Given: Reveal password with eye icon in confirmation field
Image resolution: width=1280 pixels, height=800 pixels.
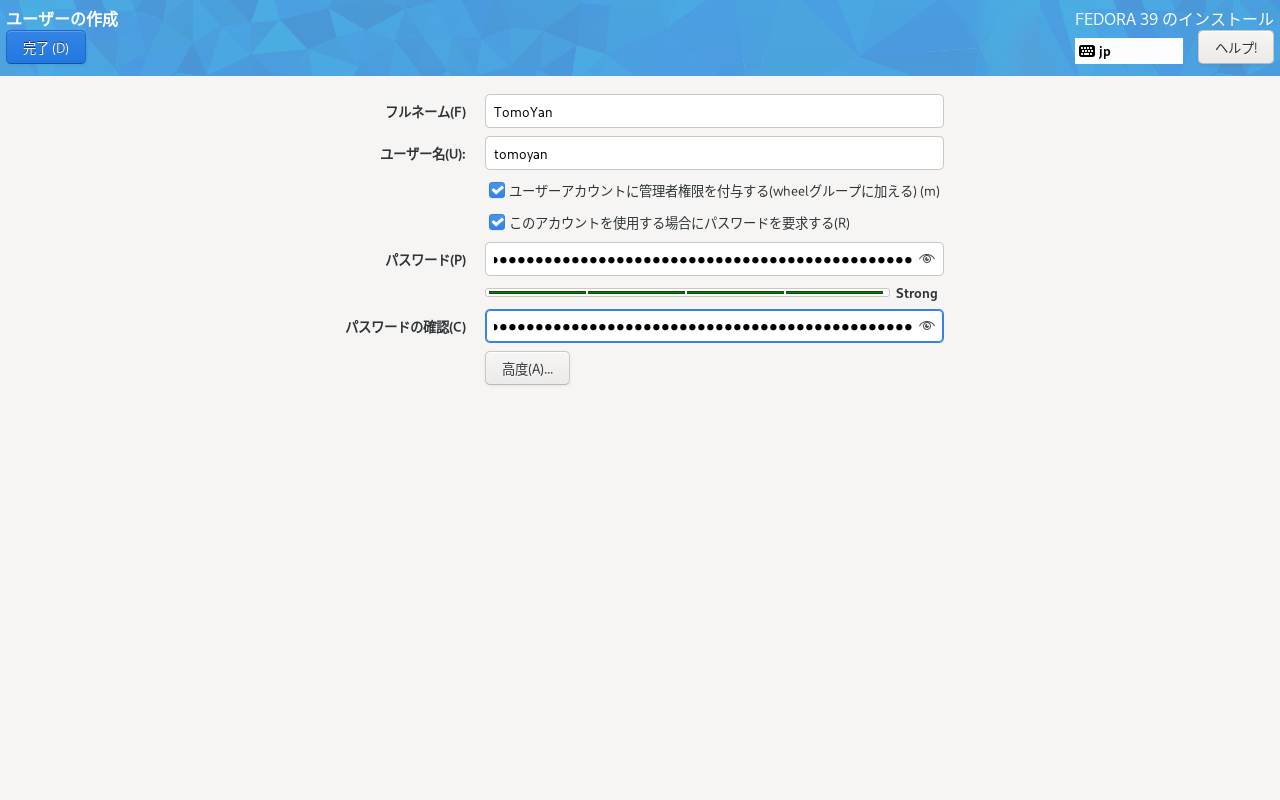Looking at the screenshot, I should click(927, 326).
